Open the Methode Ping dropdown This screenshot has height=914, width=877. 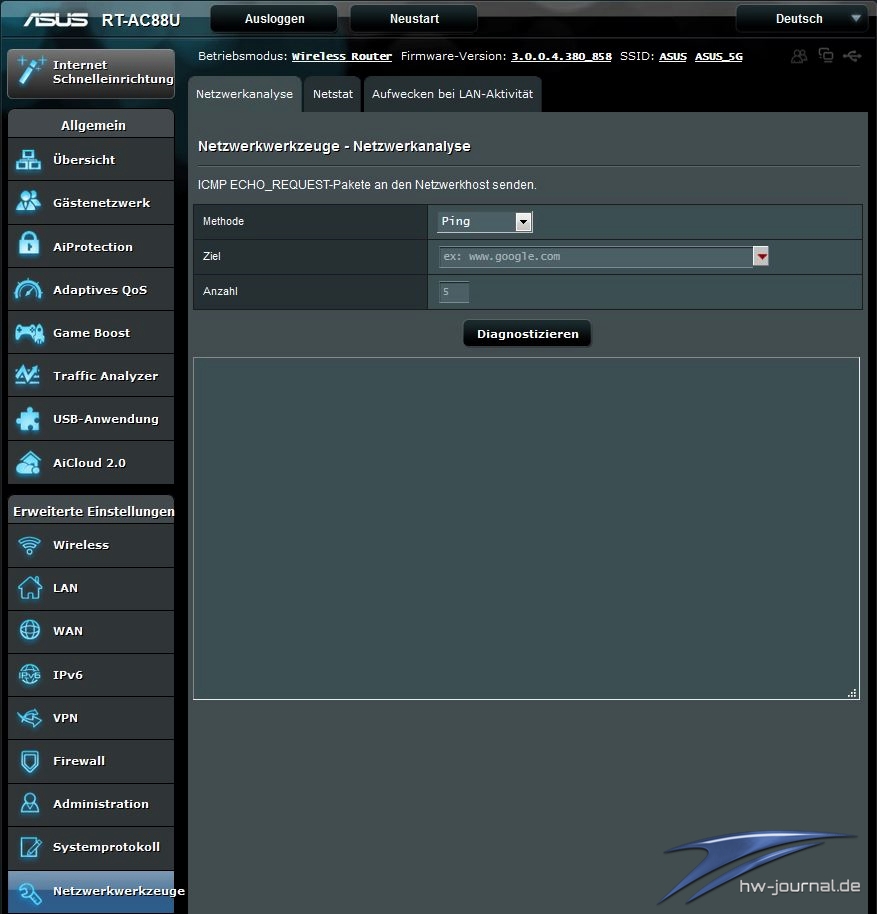(x=485, y=222)
